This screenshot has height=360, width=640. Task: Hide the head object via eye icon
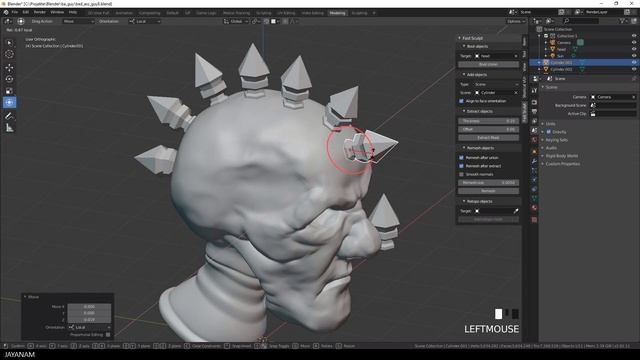634,49
